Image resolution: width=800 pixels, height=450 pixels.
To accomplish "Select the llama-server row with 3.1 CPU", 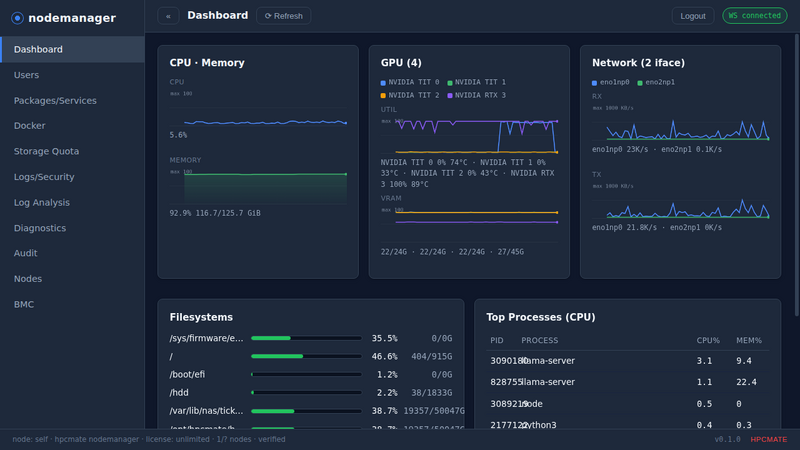I will (628, 361).
